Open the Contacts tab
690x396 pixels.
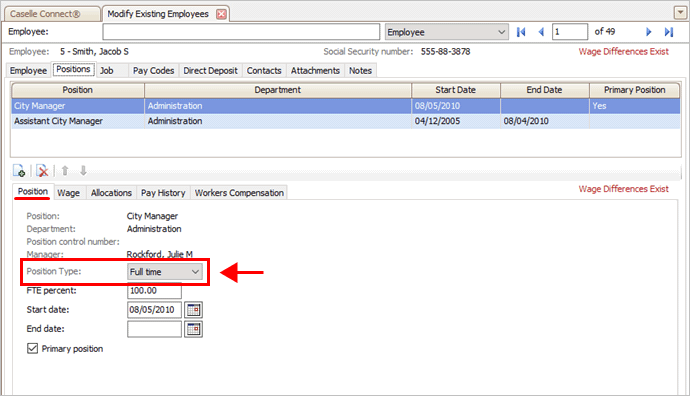click(264, 70)
